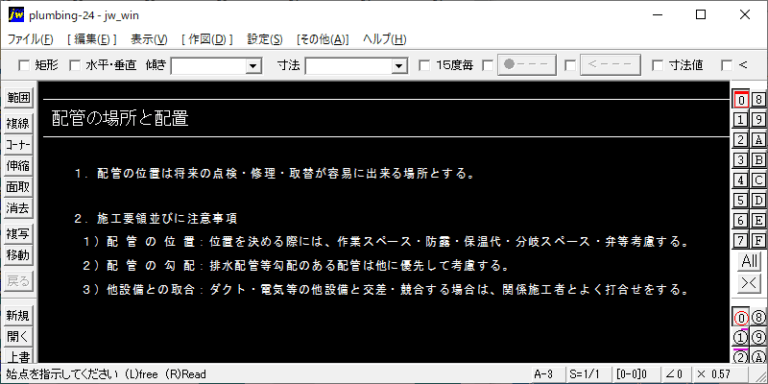768x384 pixels.
Task: Select the 移動 tool
Action: coord(18,255)
